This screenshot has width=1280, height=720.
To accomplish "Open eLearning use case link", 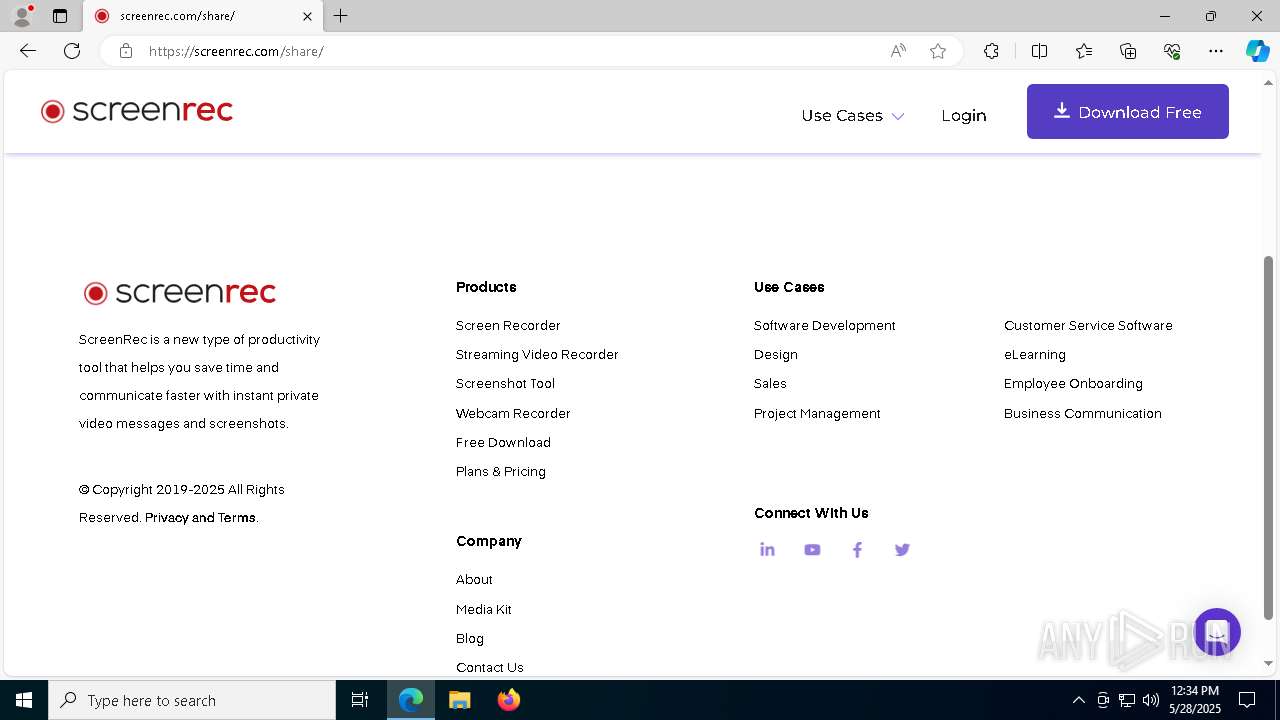I will [1035, 355].
